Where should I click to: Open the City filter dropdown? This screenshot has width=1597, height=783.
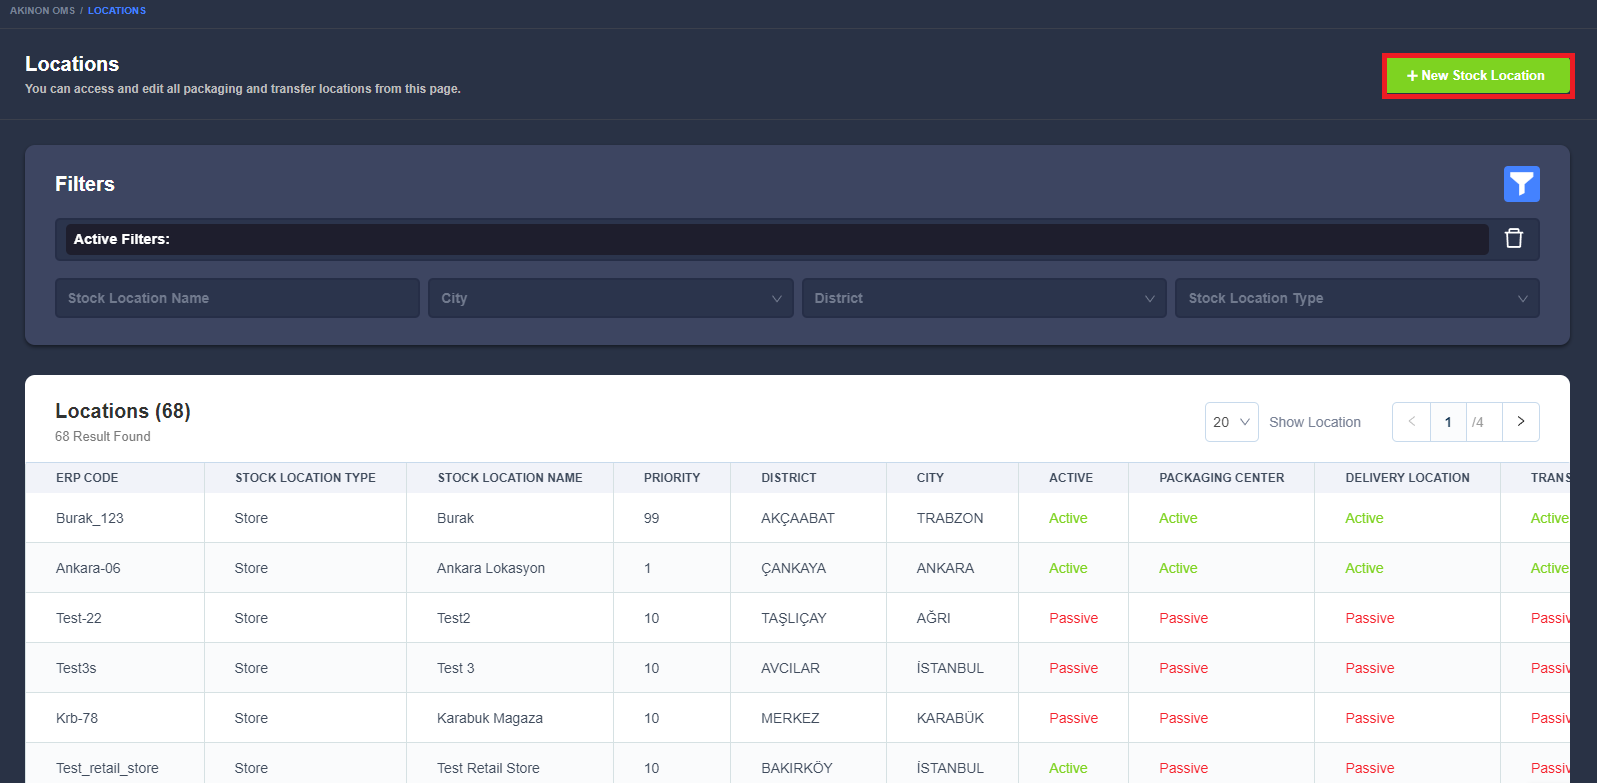611,298
